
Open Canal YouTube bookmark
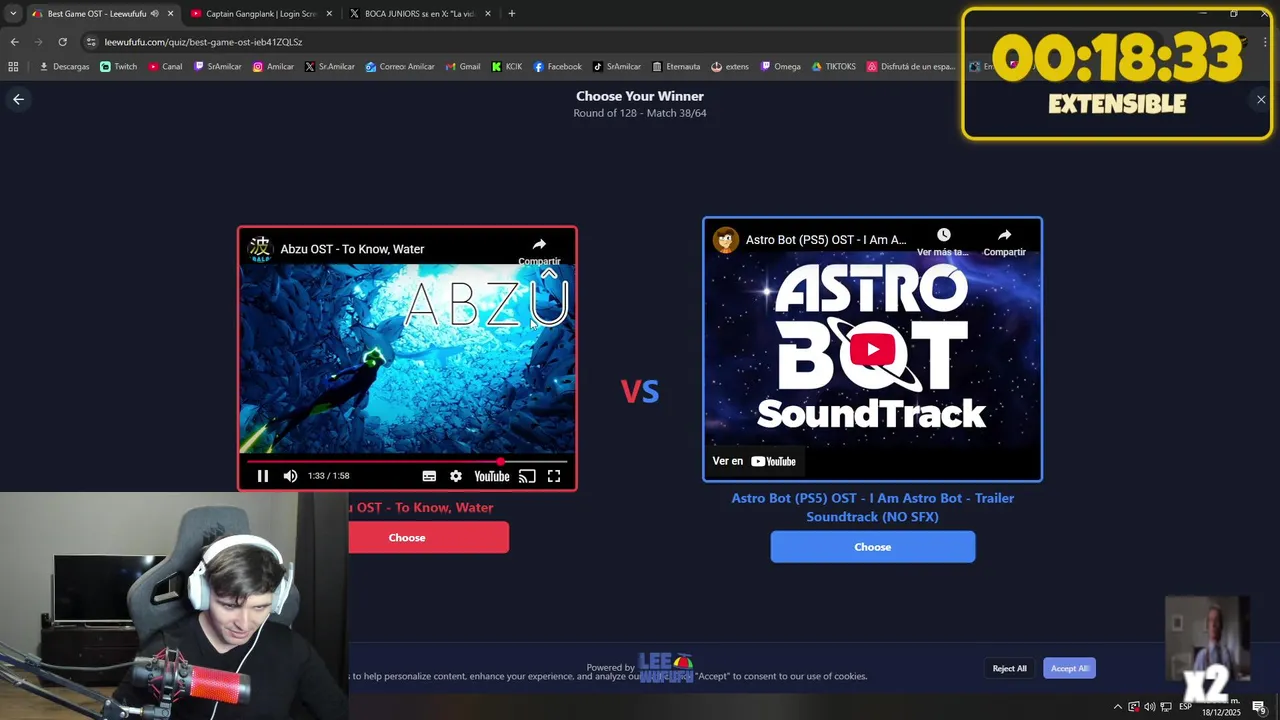(x=165, y=67)
